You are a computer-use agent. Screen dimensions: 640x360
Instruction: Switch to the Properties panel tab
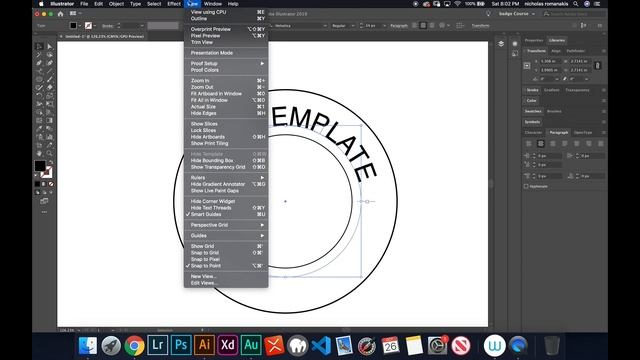pos(534,40)
